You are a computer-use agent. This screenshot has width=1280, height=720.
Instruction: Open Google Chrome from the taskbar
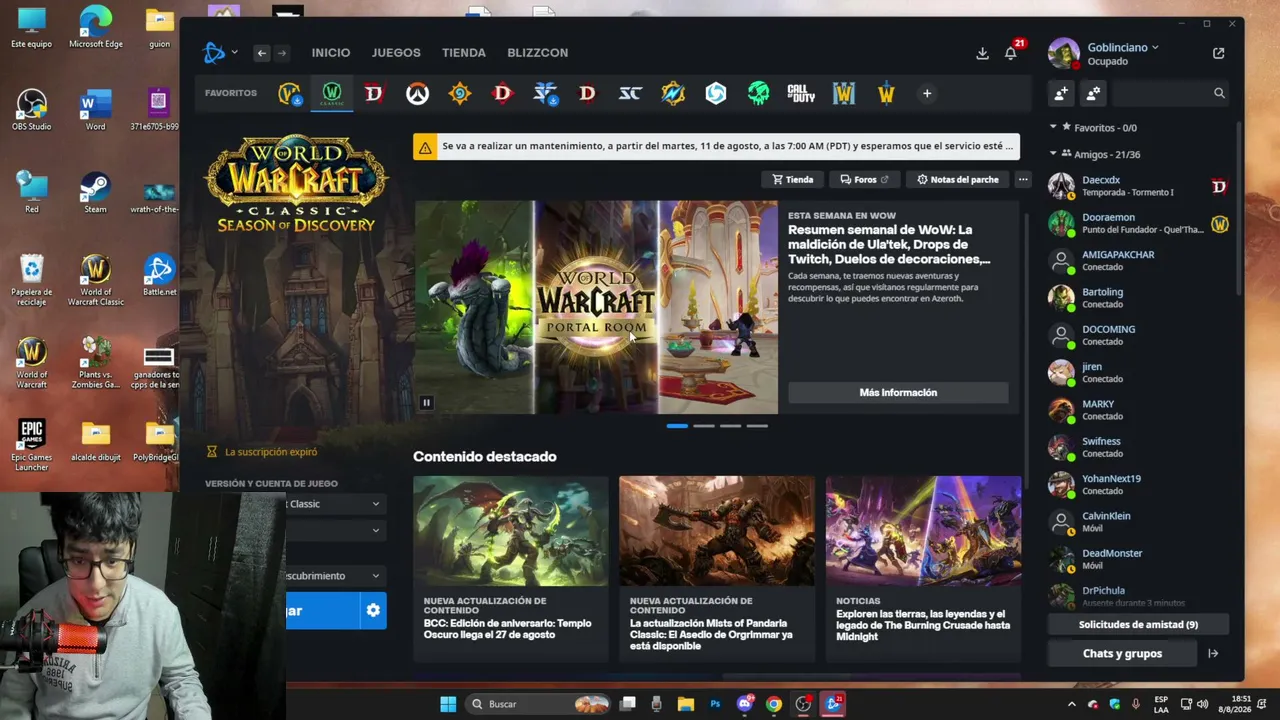point(773,704)
